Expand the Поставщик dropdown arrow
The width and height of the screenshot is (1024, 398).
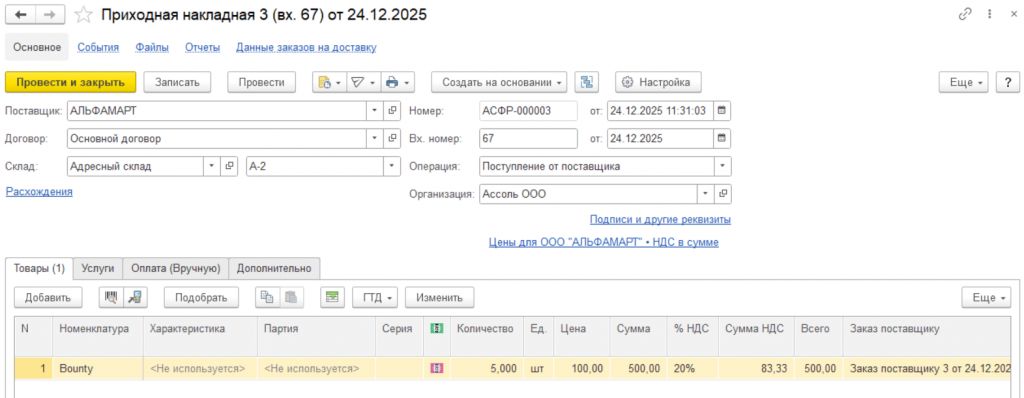click(375, 111)
